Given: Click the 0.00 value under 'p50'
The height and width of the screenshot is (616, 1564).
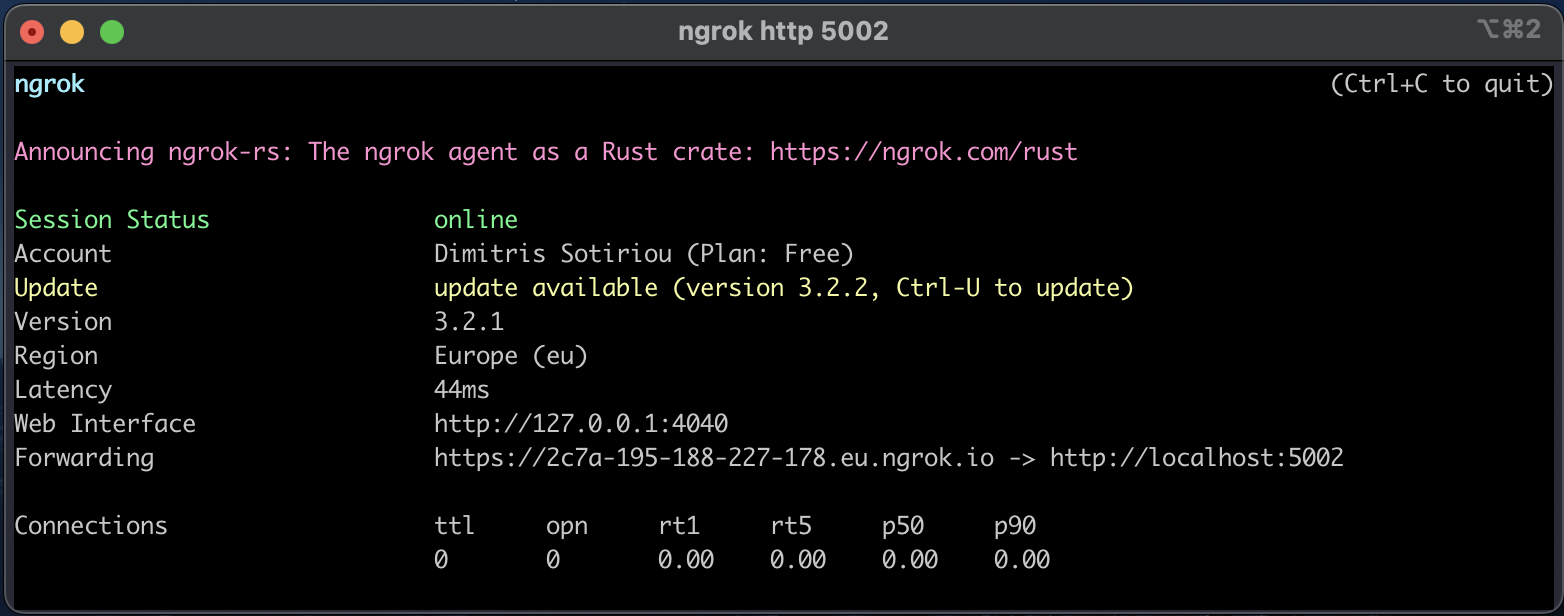Looking at the screenshot, I should (x=910, y=560).
